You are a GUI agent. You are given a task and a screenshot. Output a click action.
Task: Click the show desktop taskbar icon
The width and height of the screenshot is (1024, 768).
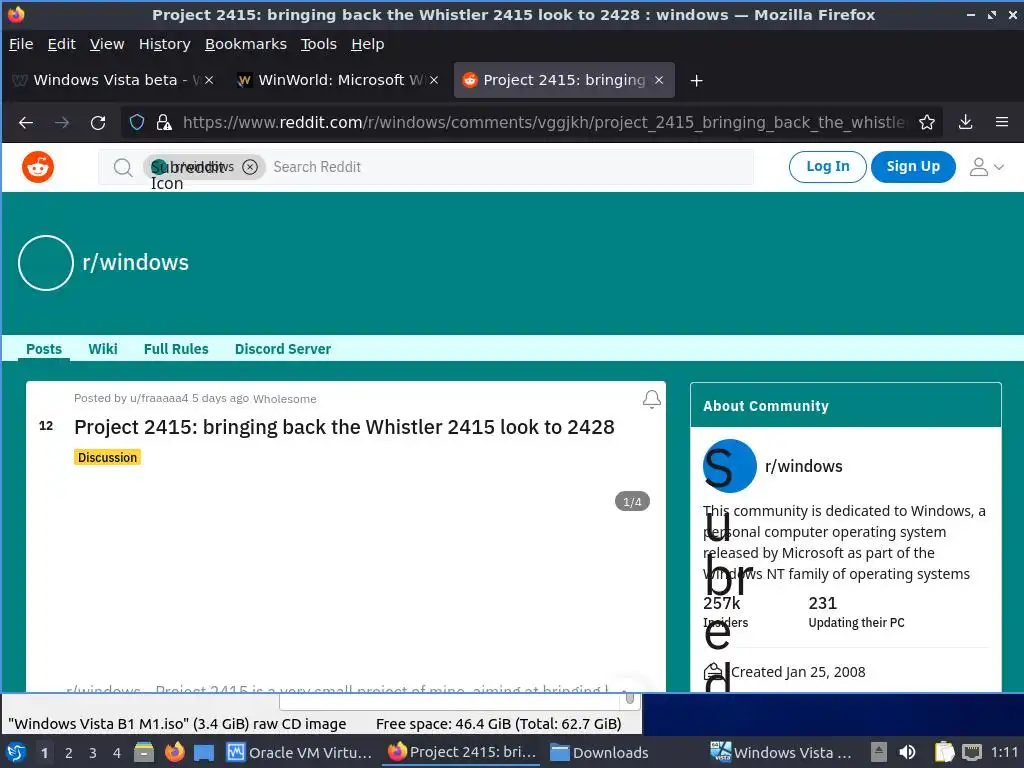click(204, 752)
